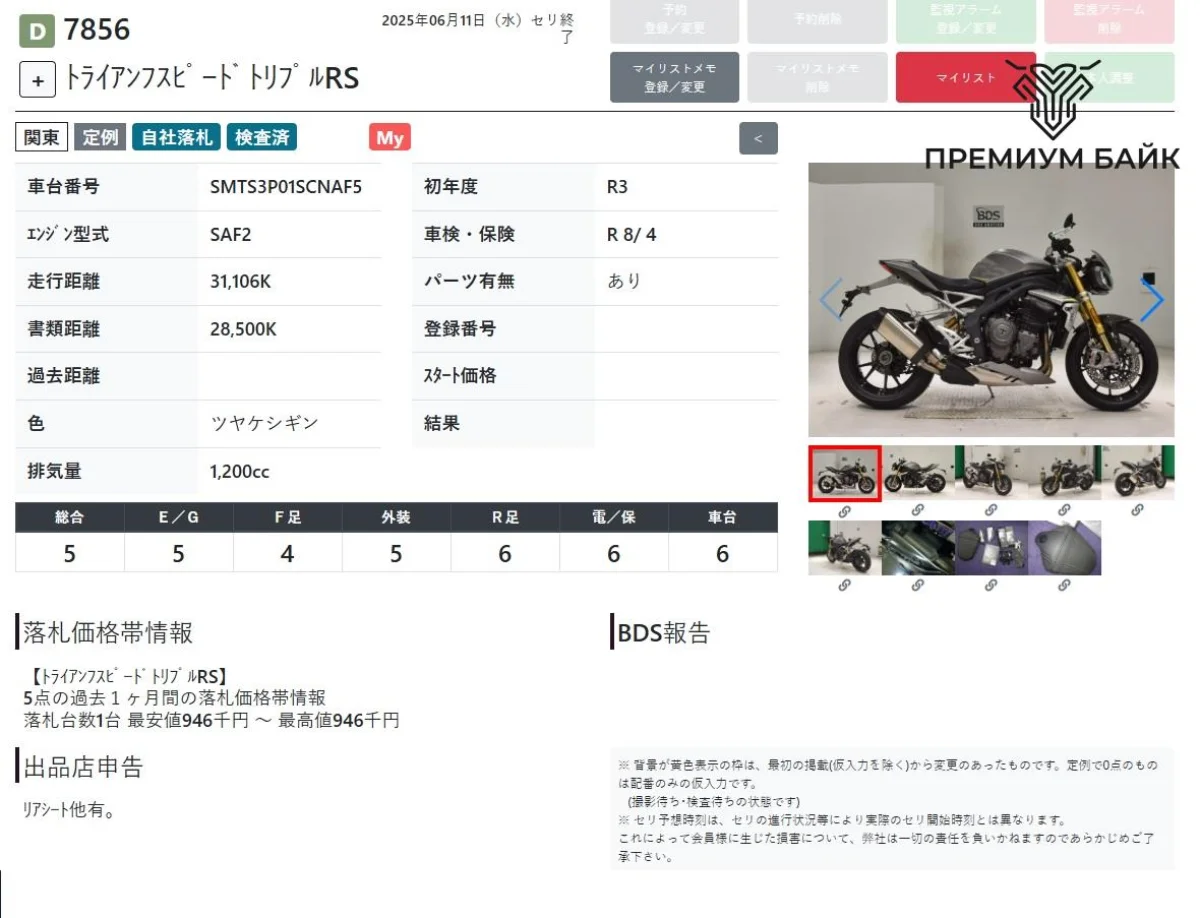This screenshot has width=1200, height=918.
Task: Collapse the panel with the gray < button
Action: pos(758,138)
